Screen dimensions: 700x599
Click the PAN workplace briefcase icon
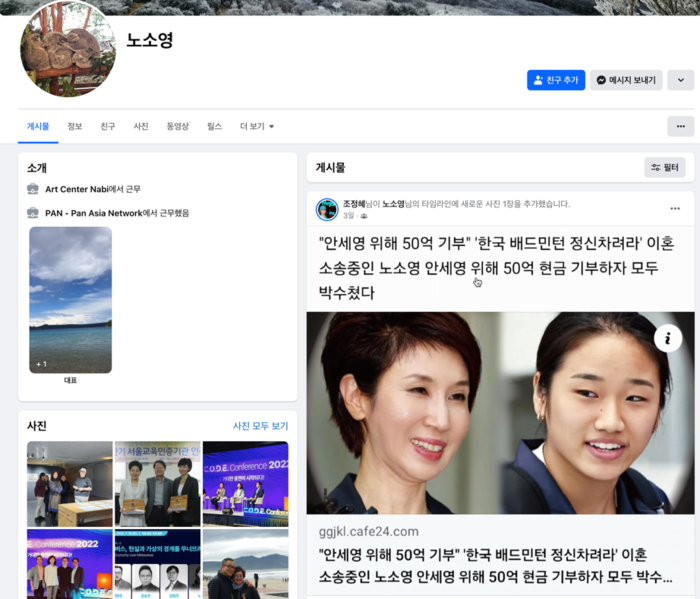[33, 213]
